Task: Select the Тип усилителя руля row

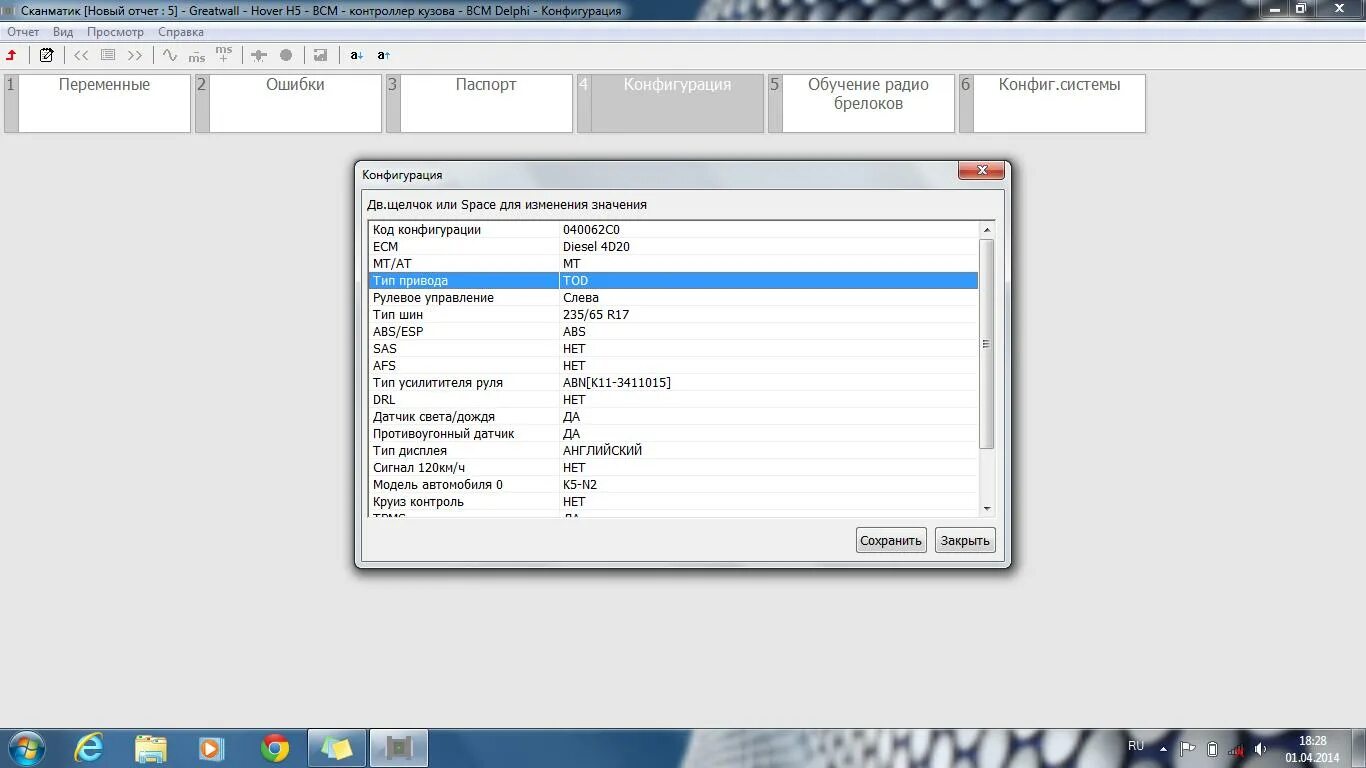Action: [673, 383]
